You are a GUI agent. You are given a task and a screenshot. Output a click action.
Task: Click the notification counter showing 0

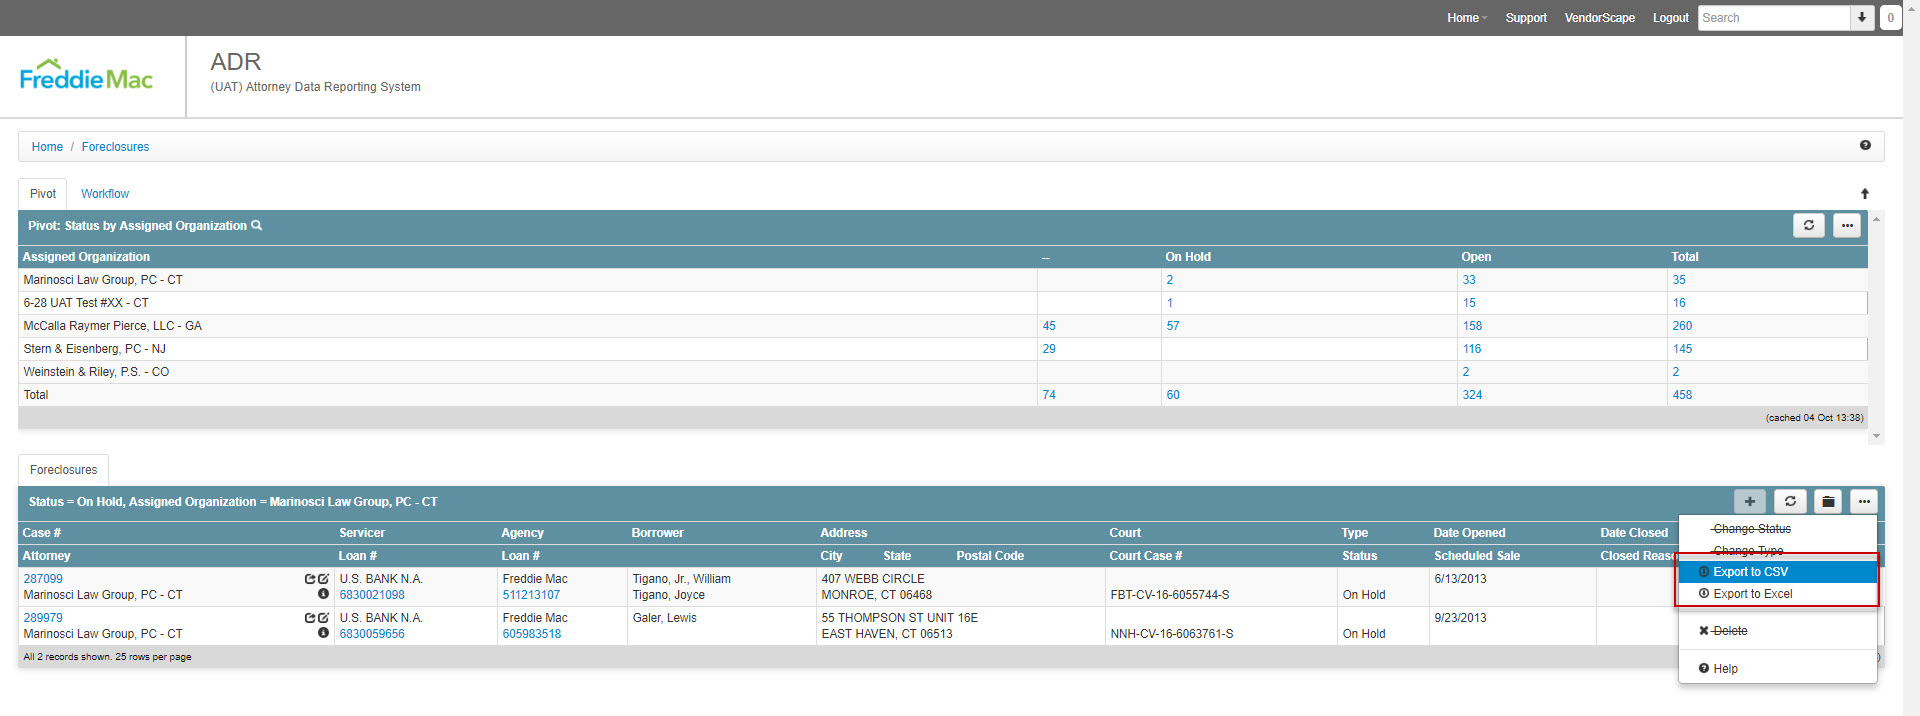[x=1890, y=18]
